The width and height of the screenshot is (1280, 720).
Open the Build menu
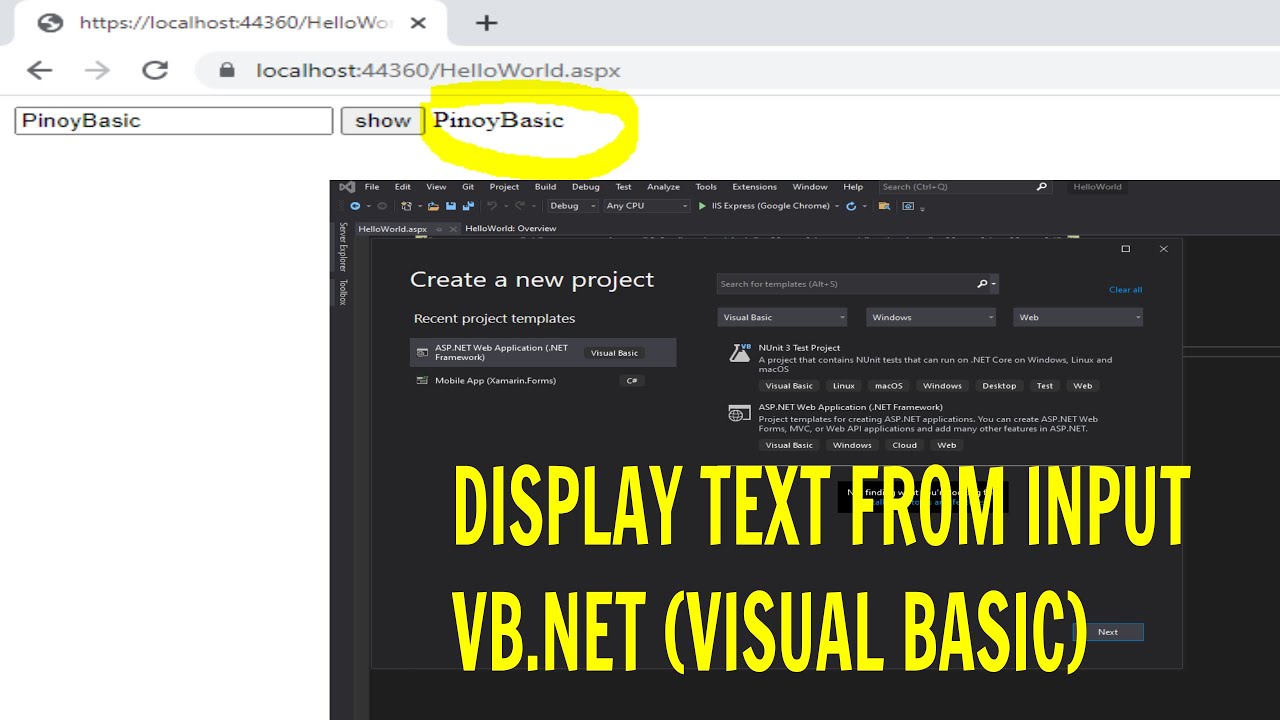(545, 187)
